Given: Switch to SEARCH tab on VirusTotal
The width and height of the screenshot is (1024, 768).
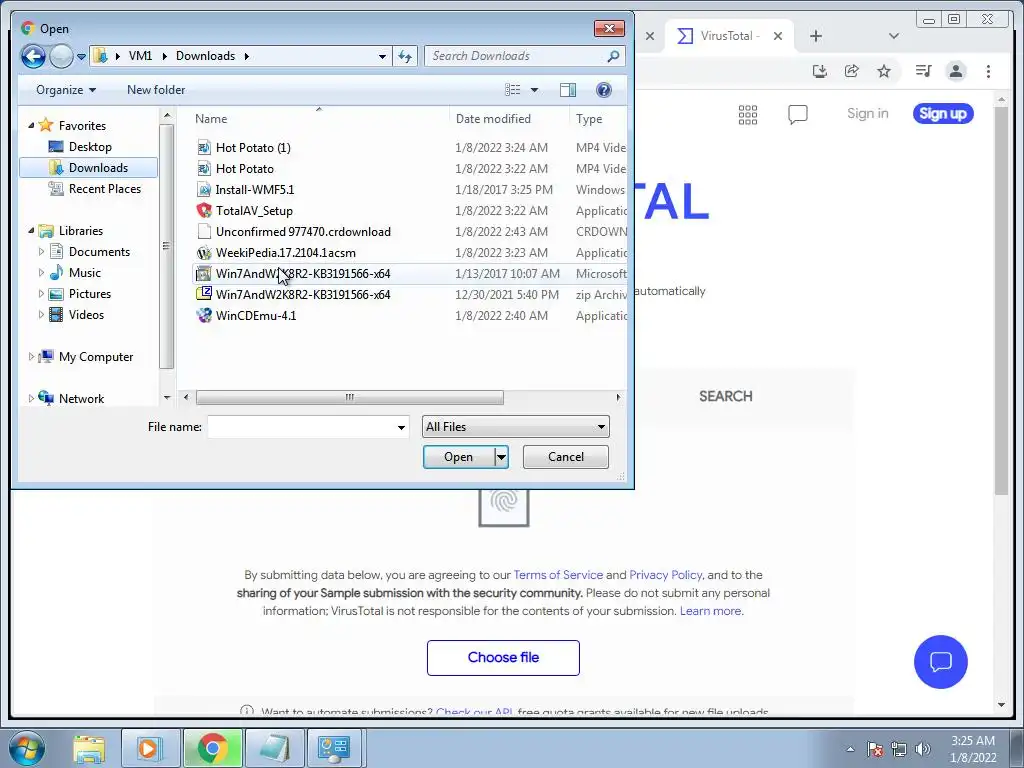Looking at the screenshot, I should point(726,396).
